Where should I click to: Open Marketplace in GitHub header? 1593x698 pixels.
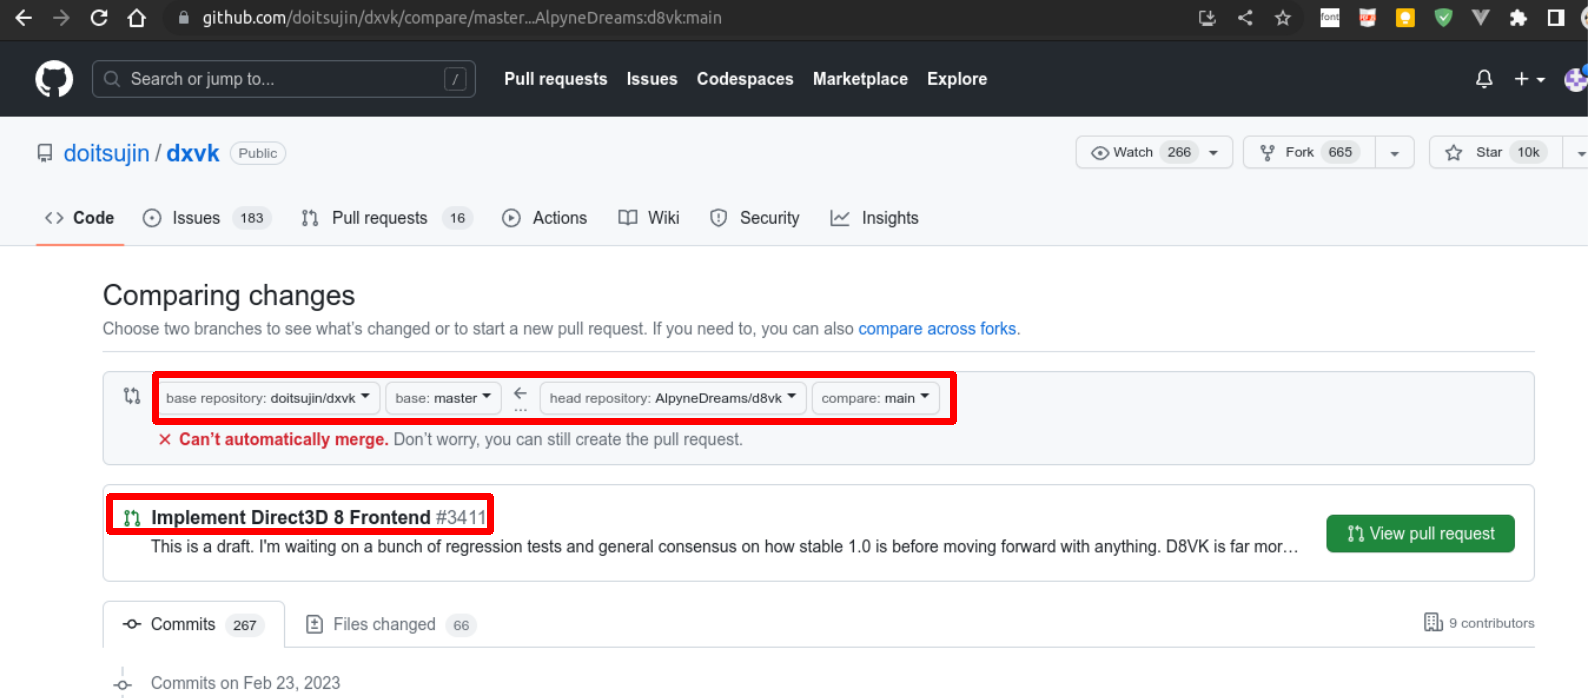point(860,79)
